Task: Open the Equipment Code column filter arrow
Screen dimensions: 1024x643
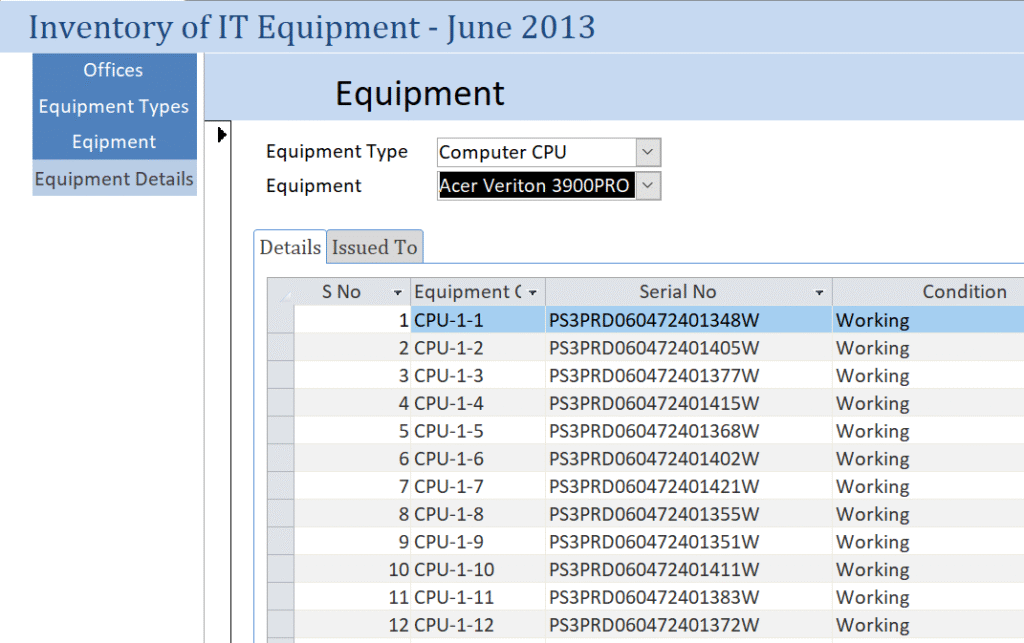Action: tap(533, 293)
